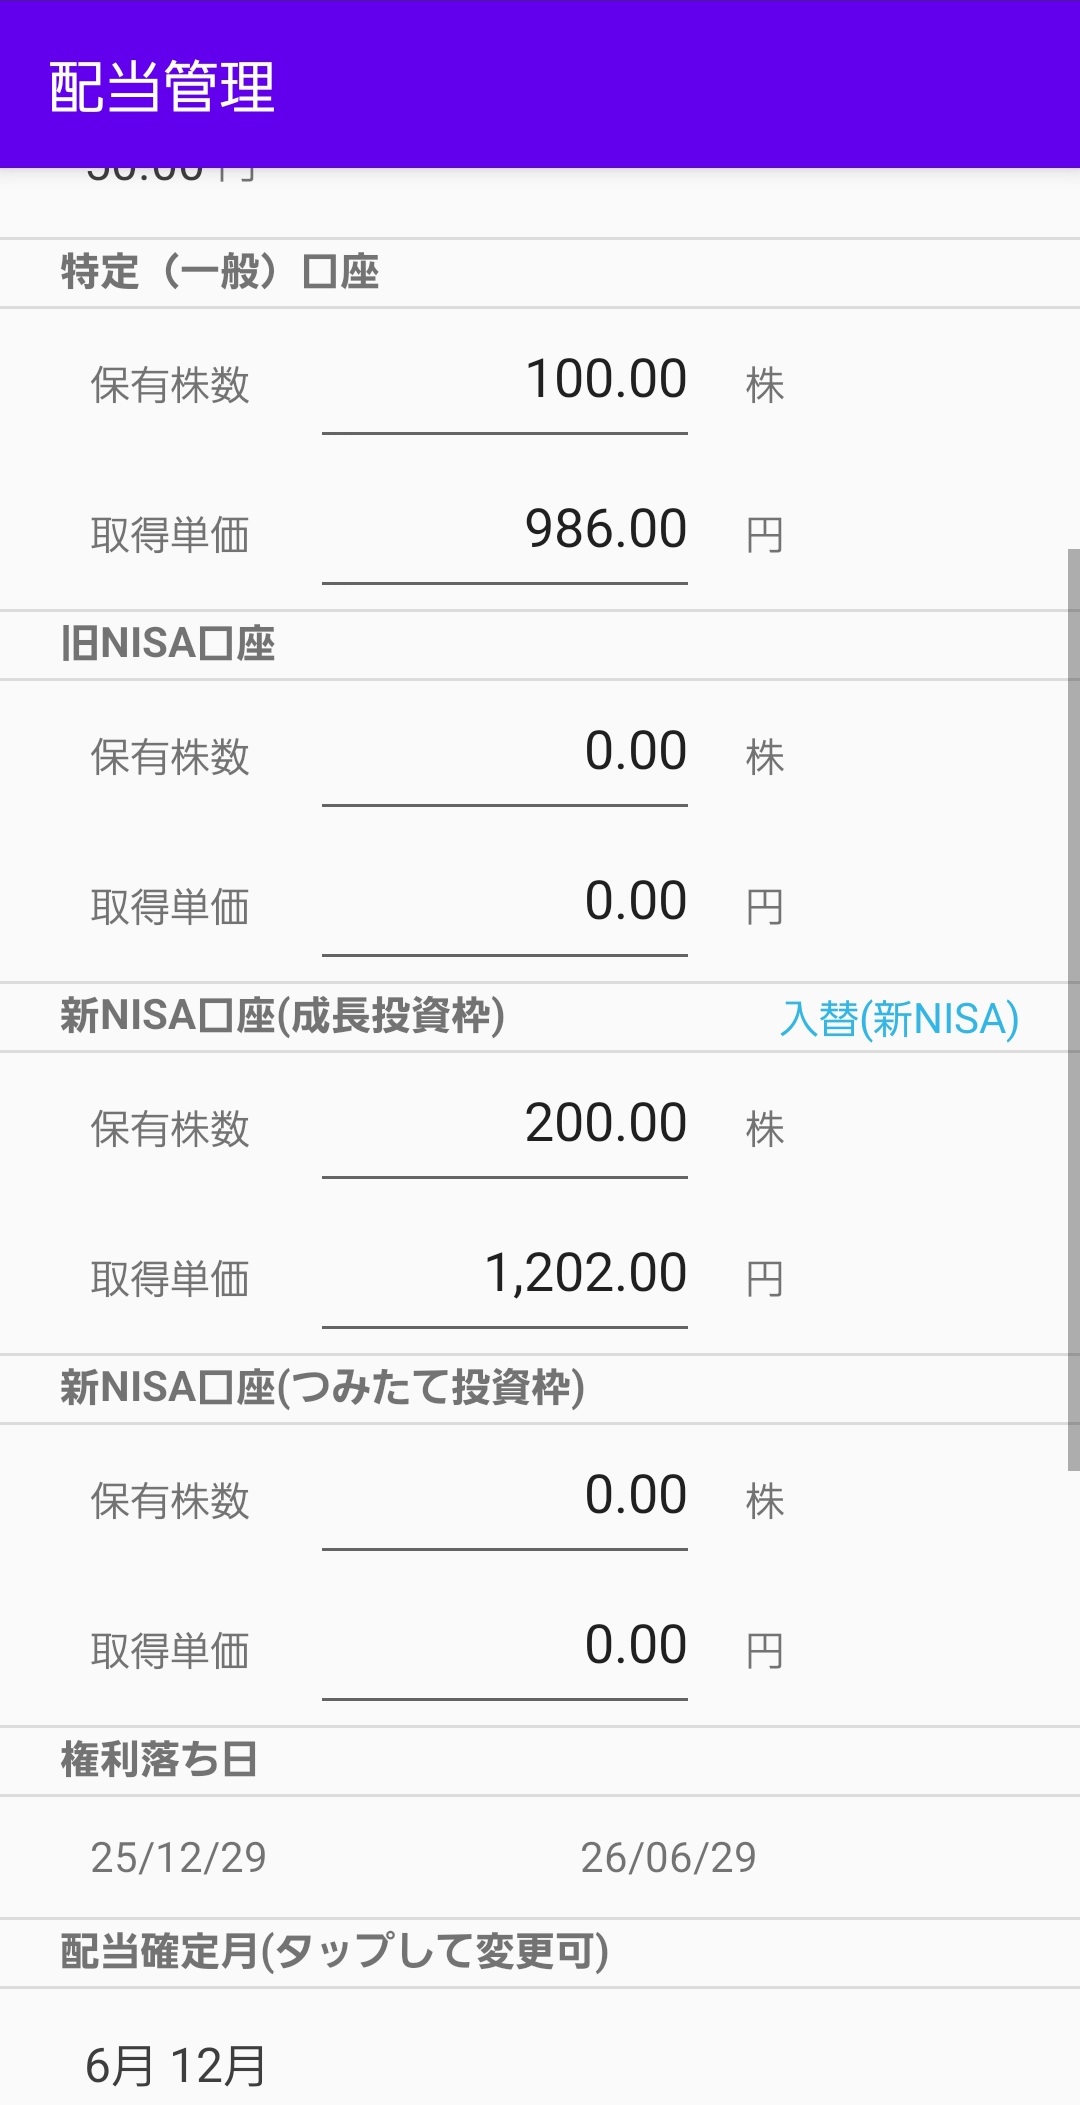Edit 特定口座 保有株数 field showing 100.00
Image resolution: width=1080 pixels, height=2105 pixels.
[505, 382]
